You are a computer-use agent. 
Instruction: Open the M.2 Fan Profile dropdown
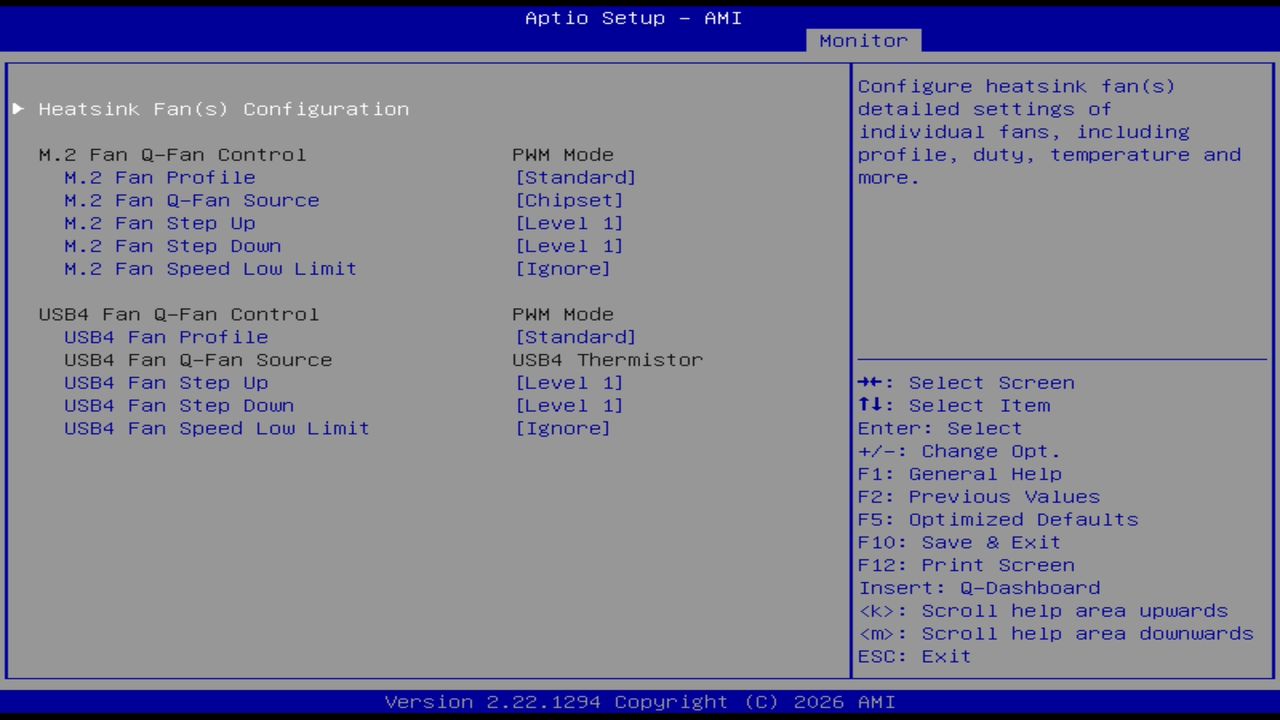point(576,177)
